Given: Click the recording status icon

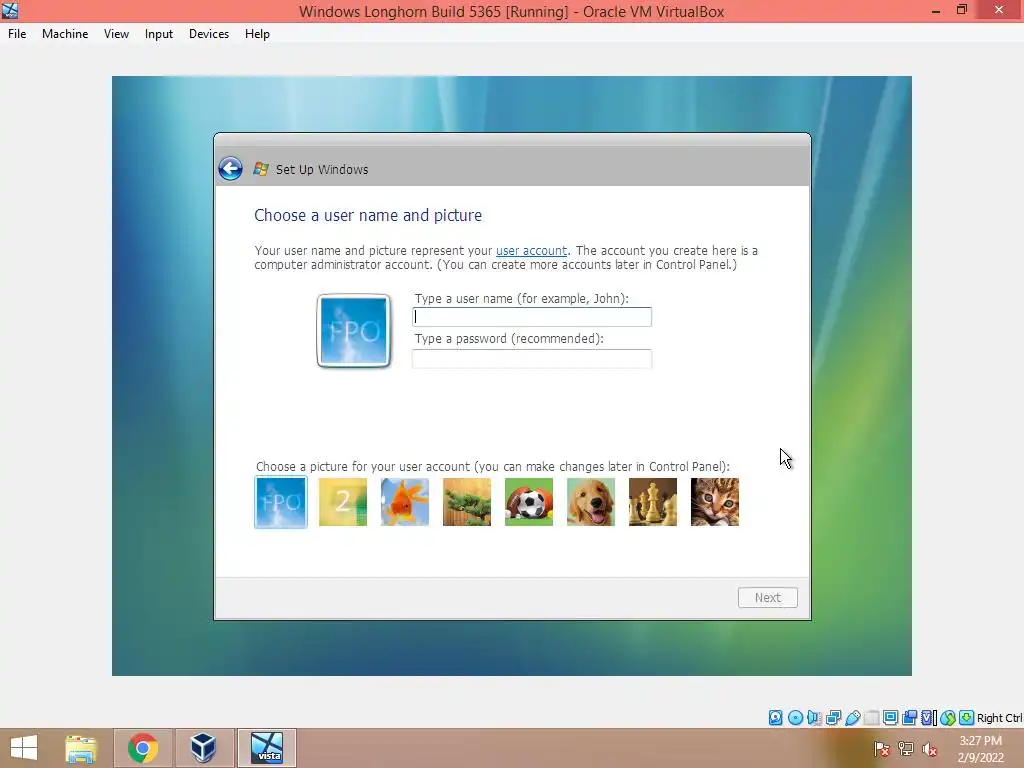Looking at the screenshot, I should point(909,718).
